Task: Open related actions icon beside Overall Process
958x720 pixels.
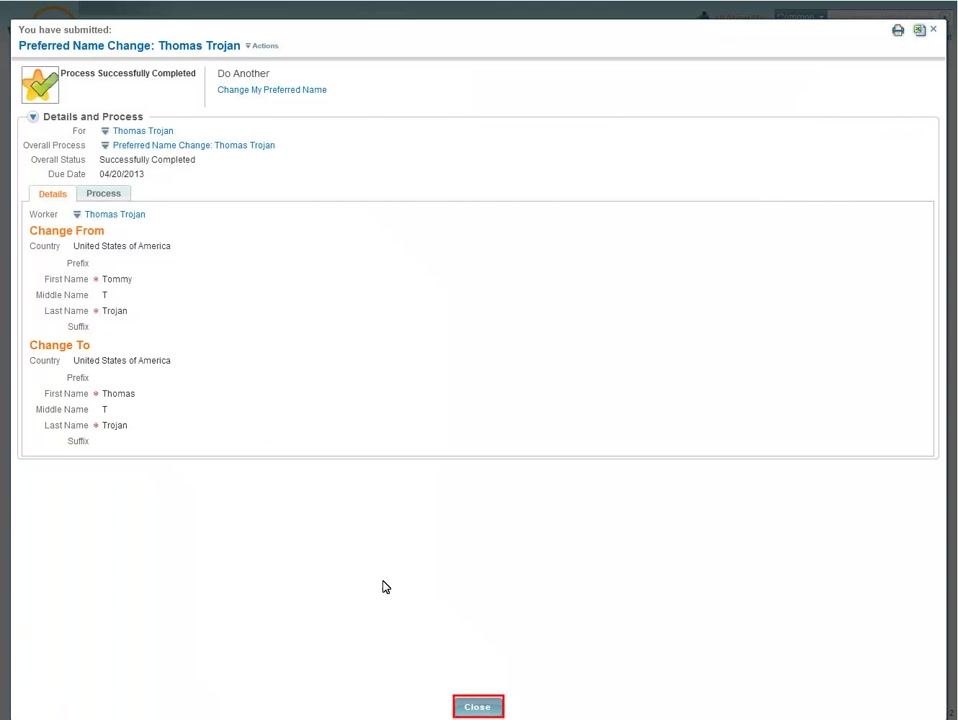Action: point(105,145)
